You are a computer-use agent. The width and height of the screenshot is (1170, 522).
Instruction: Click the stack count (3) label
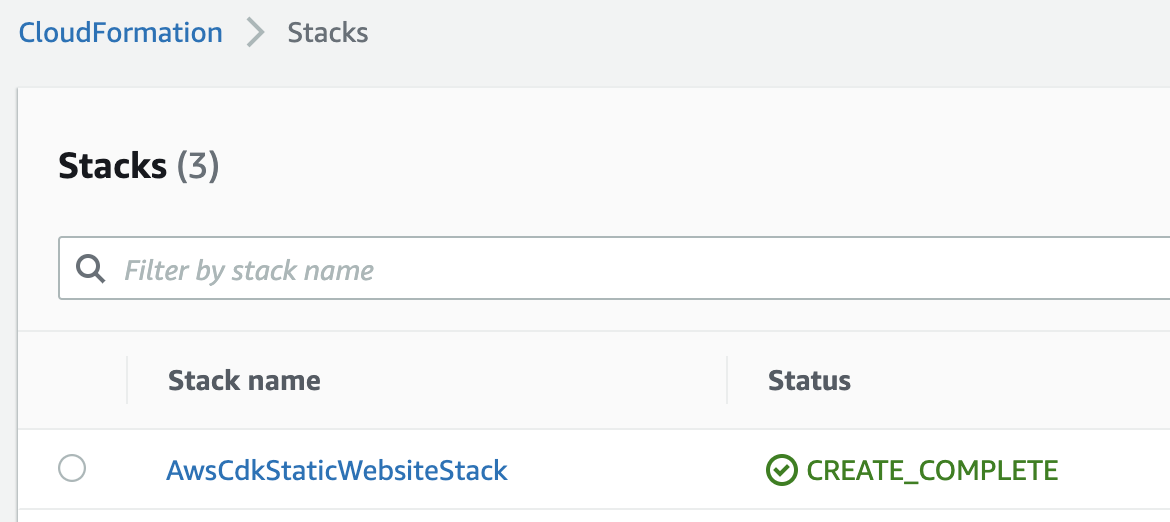click(198, 166)
